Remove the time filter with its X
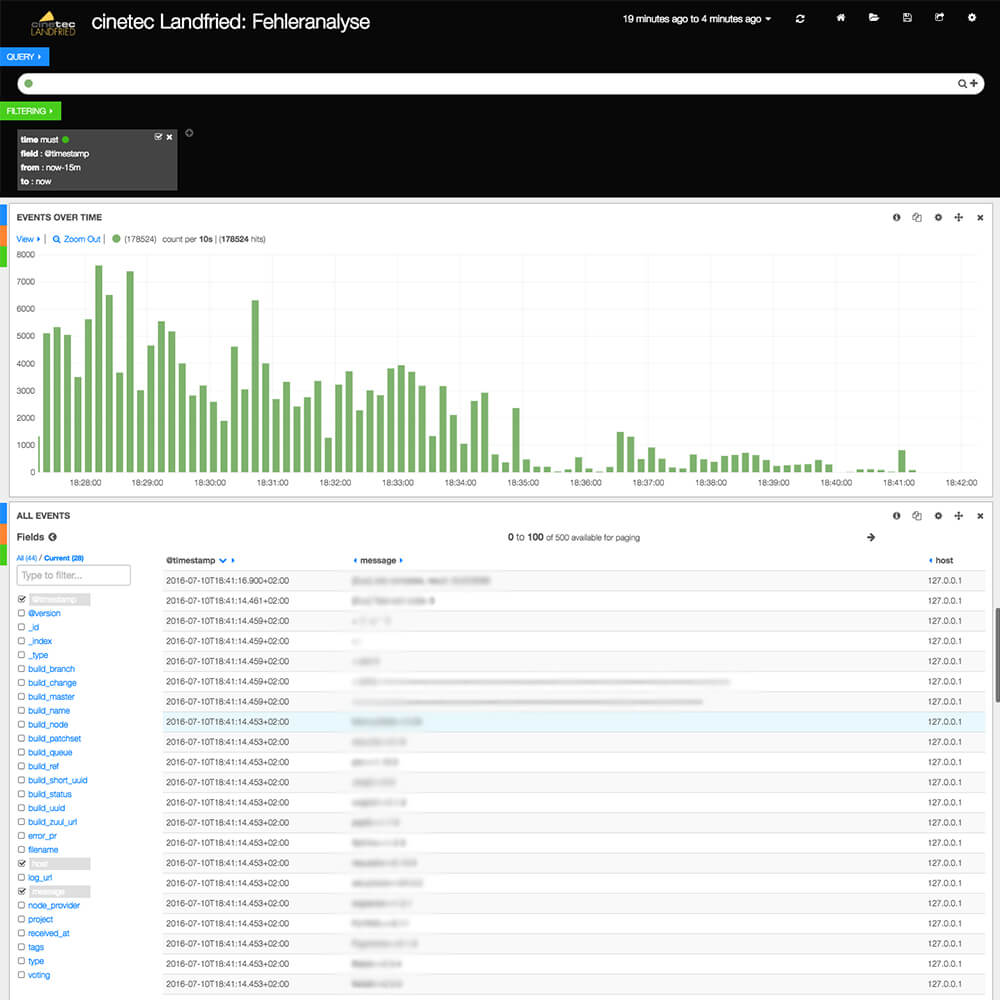The width and height of the screenshot is (1000, 1000). pyautogui.click(x=170, y=137)
